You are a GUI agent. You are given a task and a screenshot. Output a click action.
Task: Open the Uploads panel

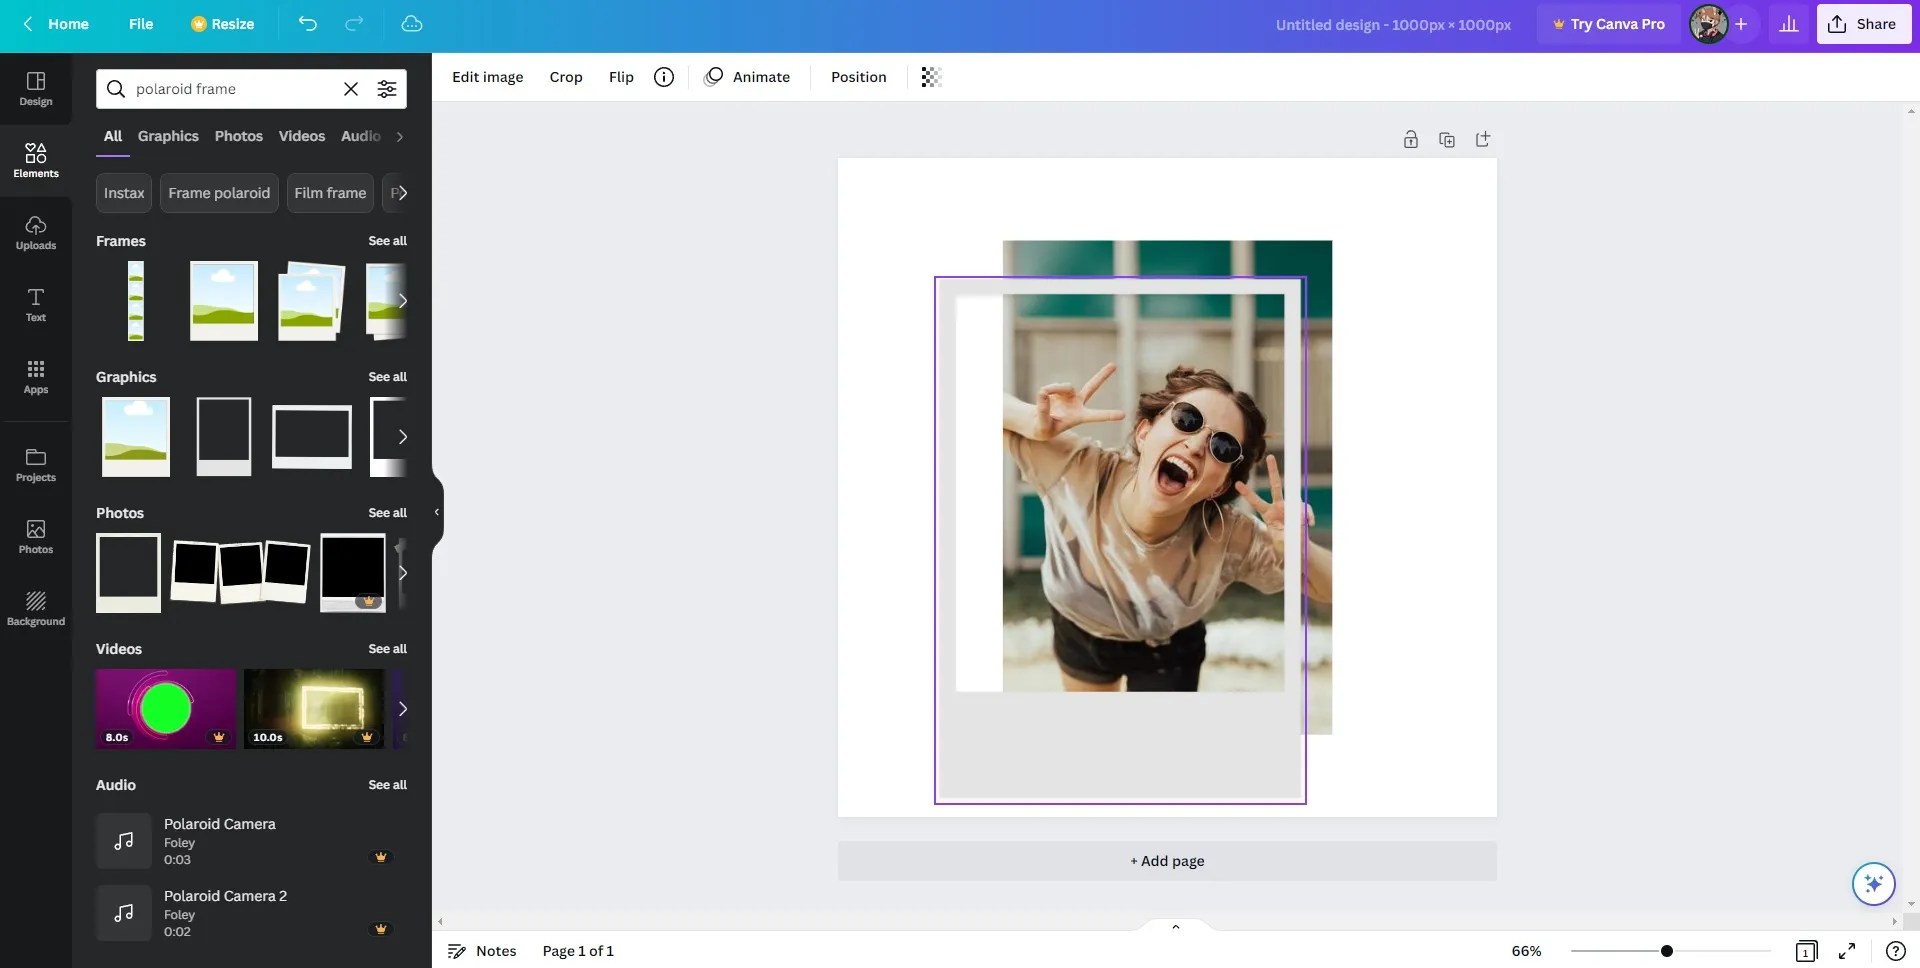pyautogui.click(x=35, y=232)
